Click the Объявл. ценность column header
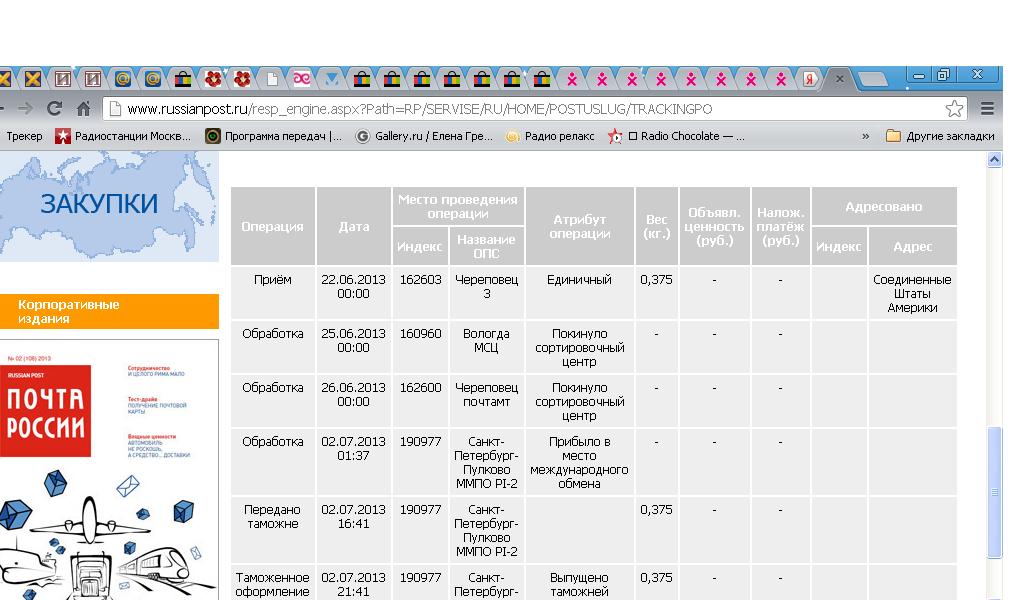Screen dimensions: 1024x600 pos(714,226)
